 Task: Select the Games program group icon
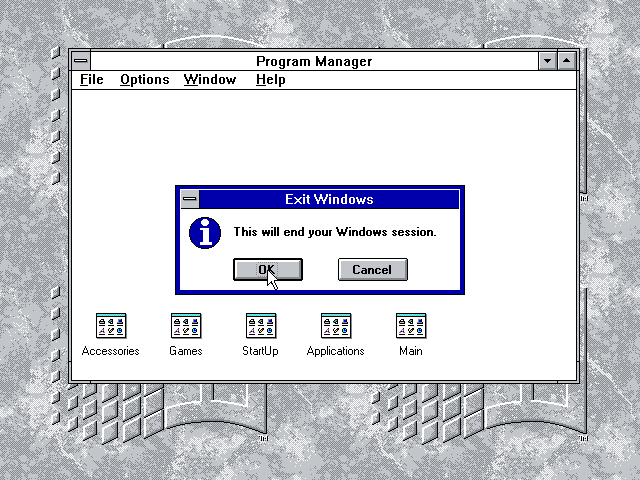coord(186,326)
